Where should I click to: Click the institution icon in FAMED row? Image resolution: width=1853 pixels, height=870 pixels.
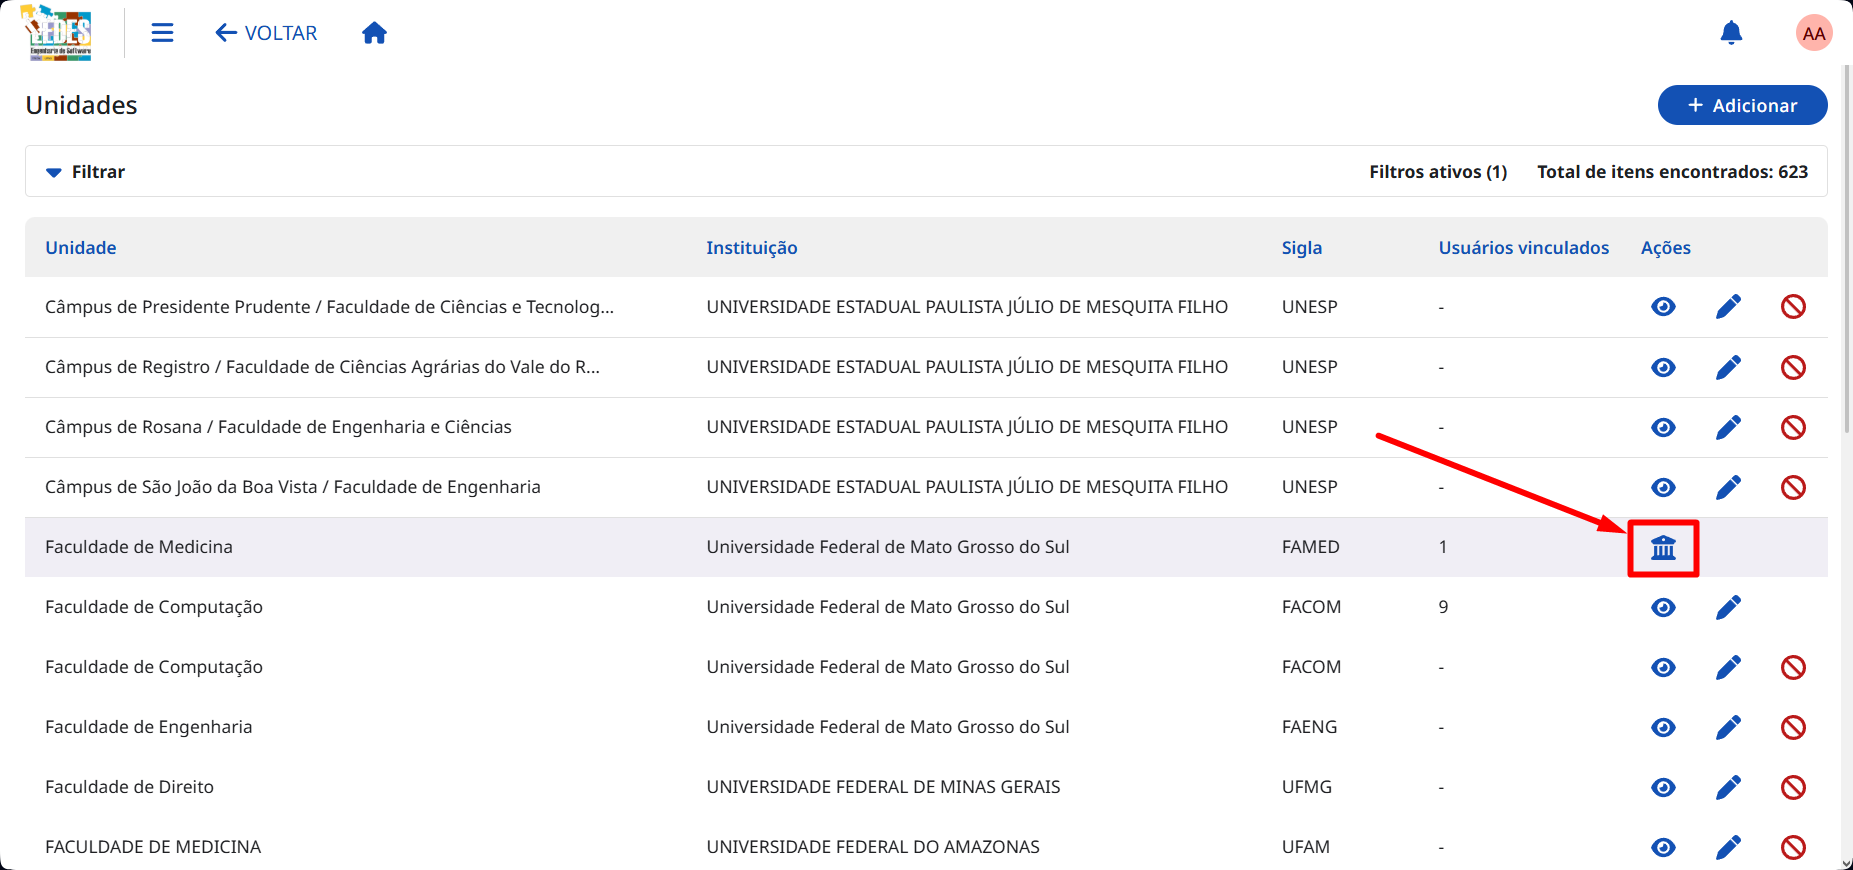1663,547
